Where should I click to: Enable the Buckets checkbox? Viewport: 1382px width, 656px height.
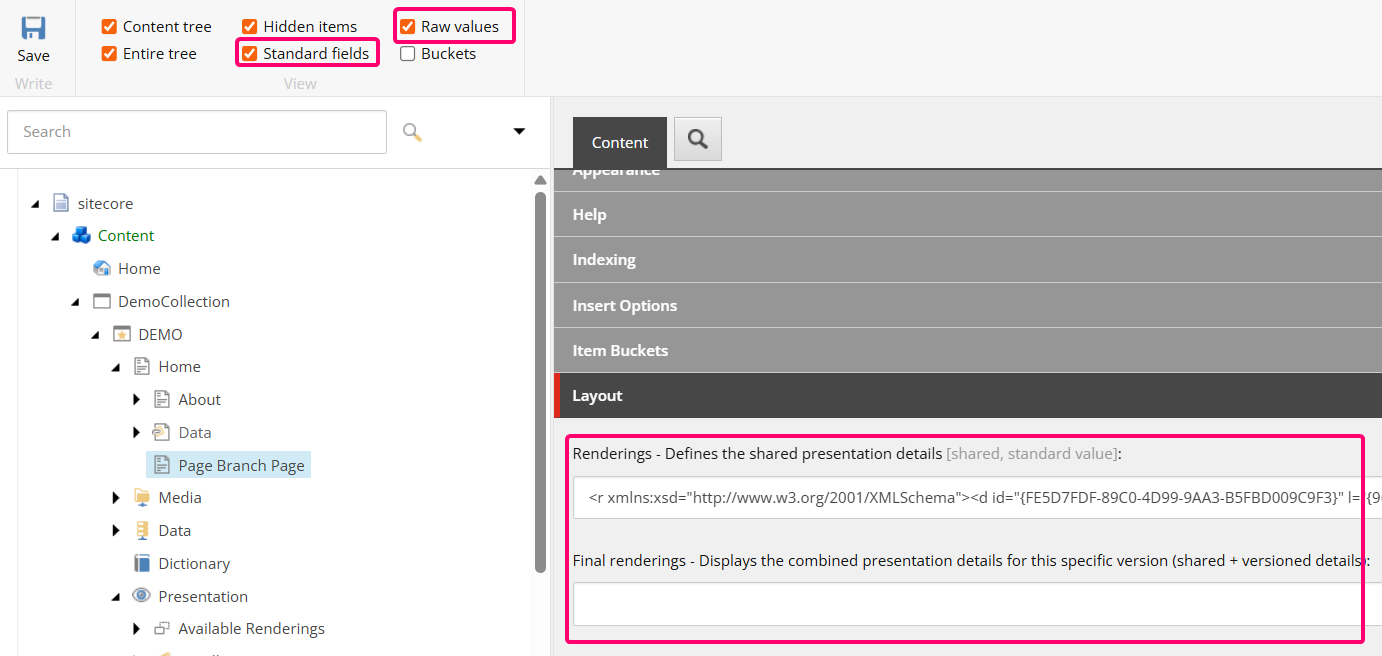pyautogui.click(x=408, y=54)
